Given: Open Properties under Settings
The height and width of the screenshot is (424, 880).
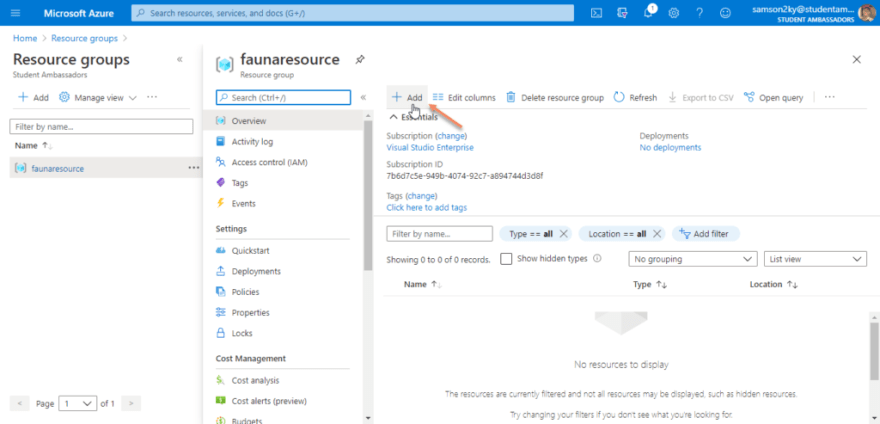Looking at the screenshot, I should point(250,312).
